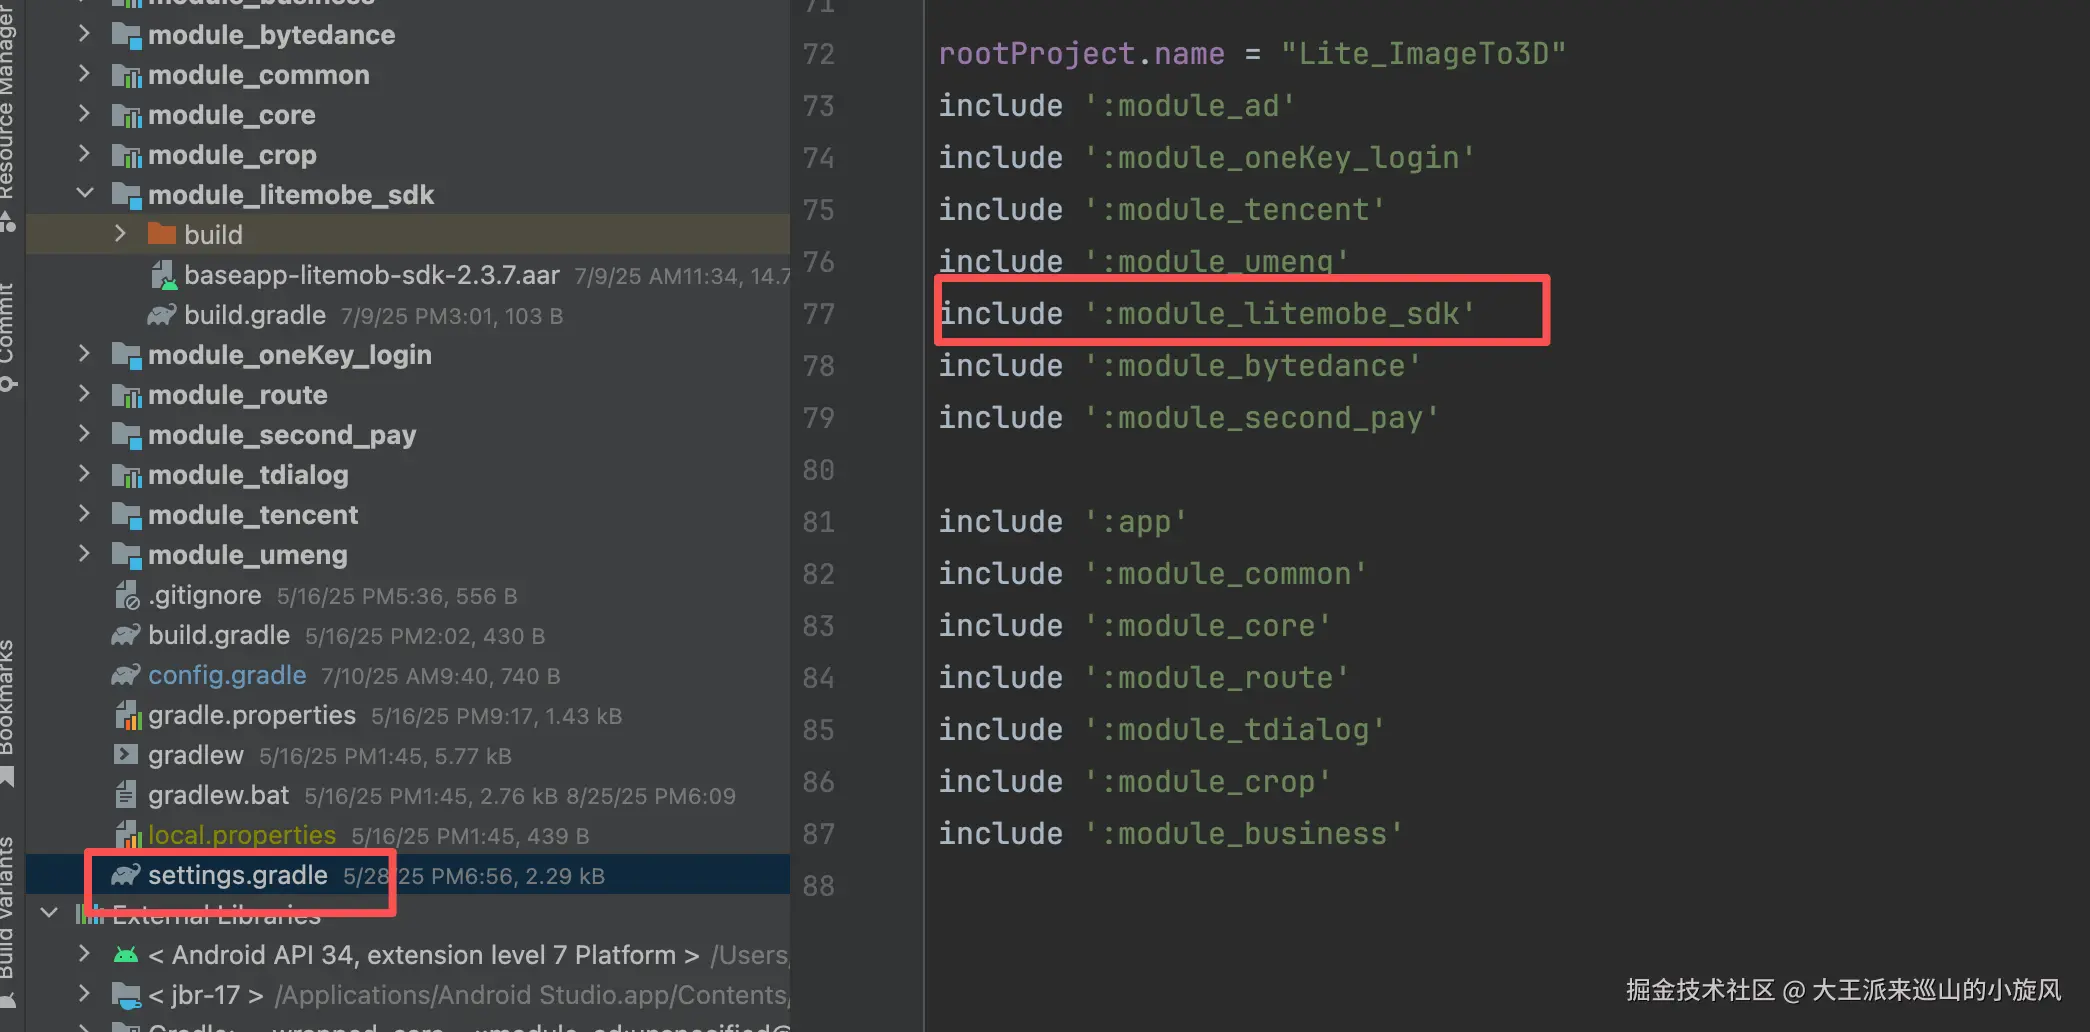Click the gradlew.bat file icon
The height and width of the screenshot is (1032, 2090).
coord(126,795)
